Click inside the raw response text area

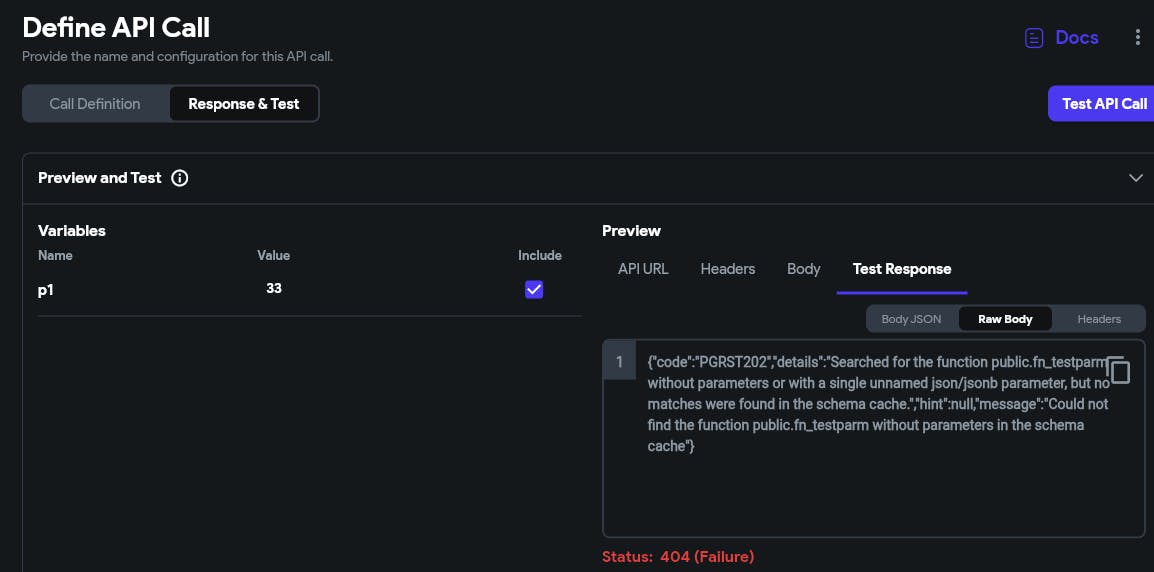(870, 490)
